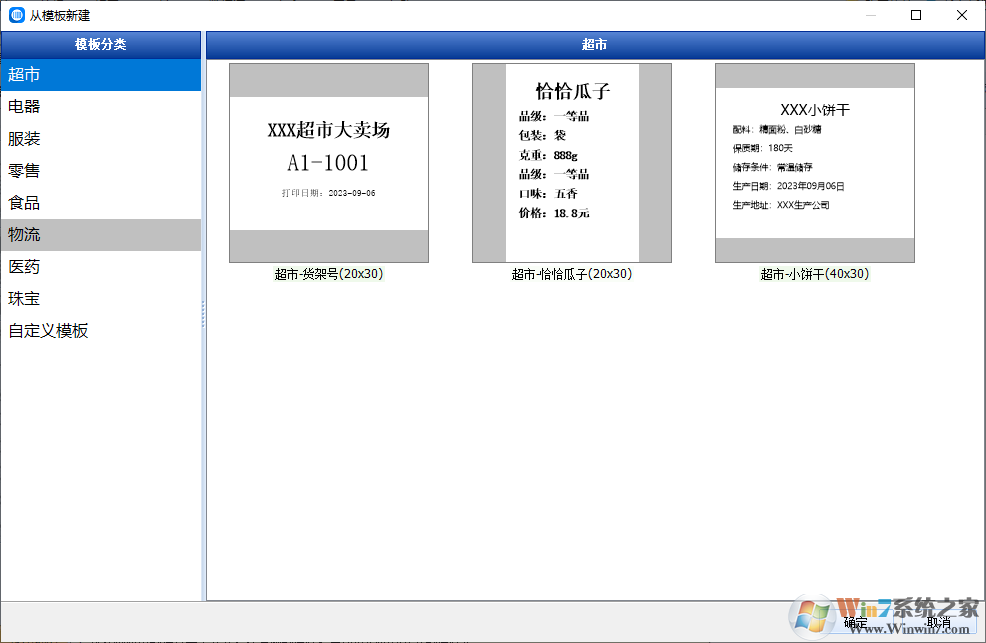This screenshot has height=643, width=986.
Task: Select the 物流 category
Action: [101, 235]
